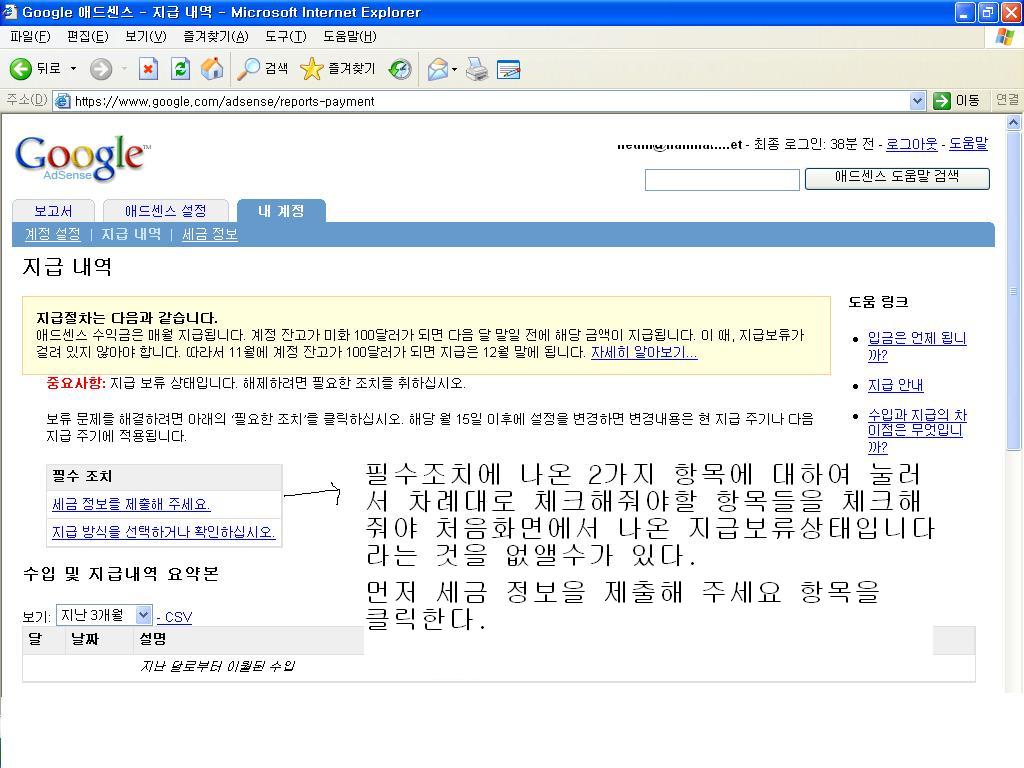1024x768 pixels.
Task: Open the 보기(V) menu
Action: pos(146,37)
